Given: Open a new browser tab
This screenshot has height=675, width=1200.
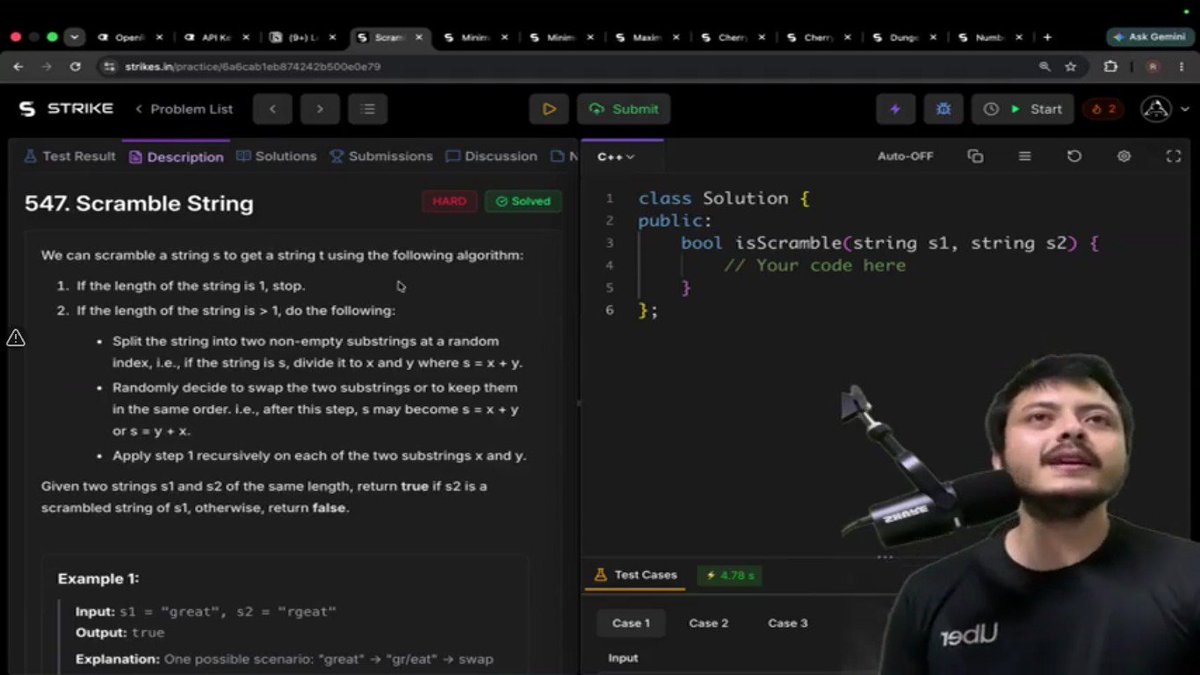Looking at the screenshot, I should [x=1047, y=37].
